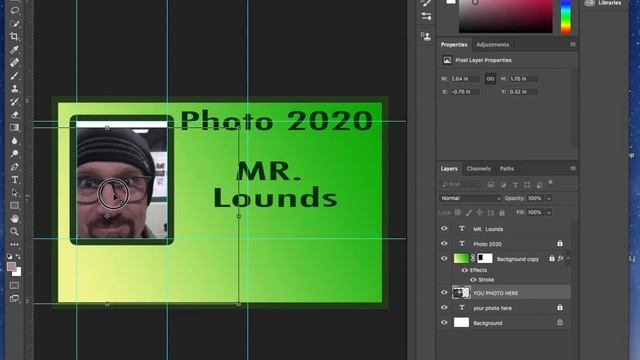640x360 pixels.
Task: Open the Brushes panel icon
Action: (x=426, y=16)
